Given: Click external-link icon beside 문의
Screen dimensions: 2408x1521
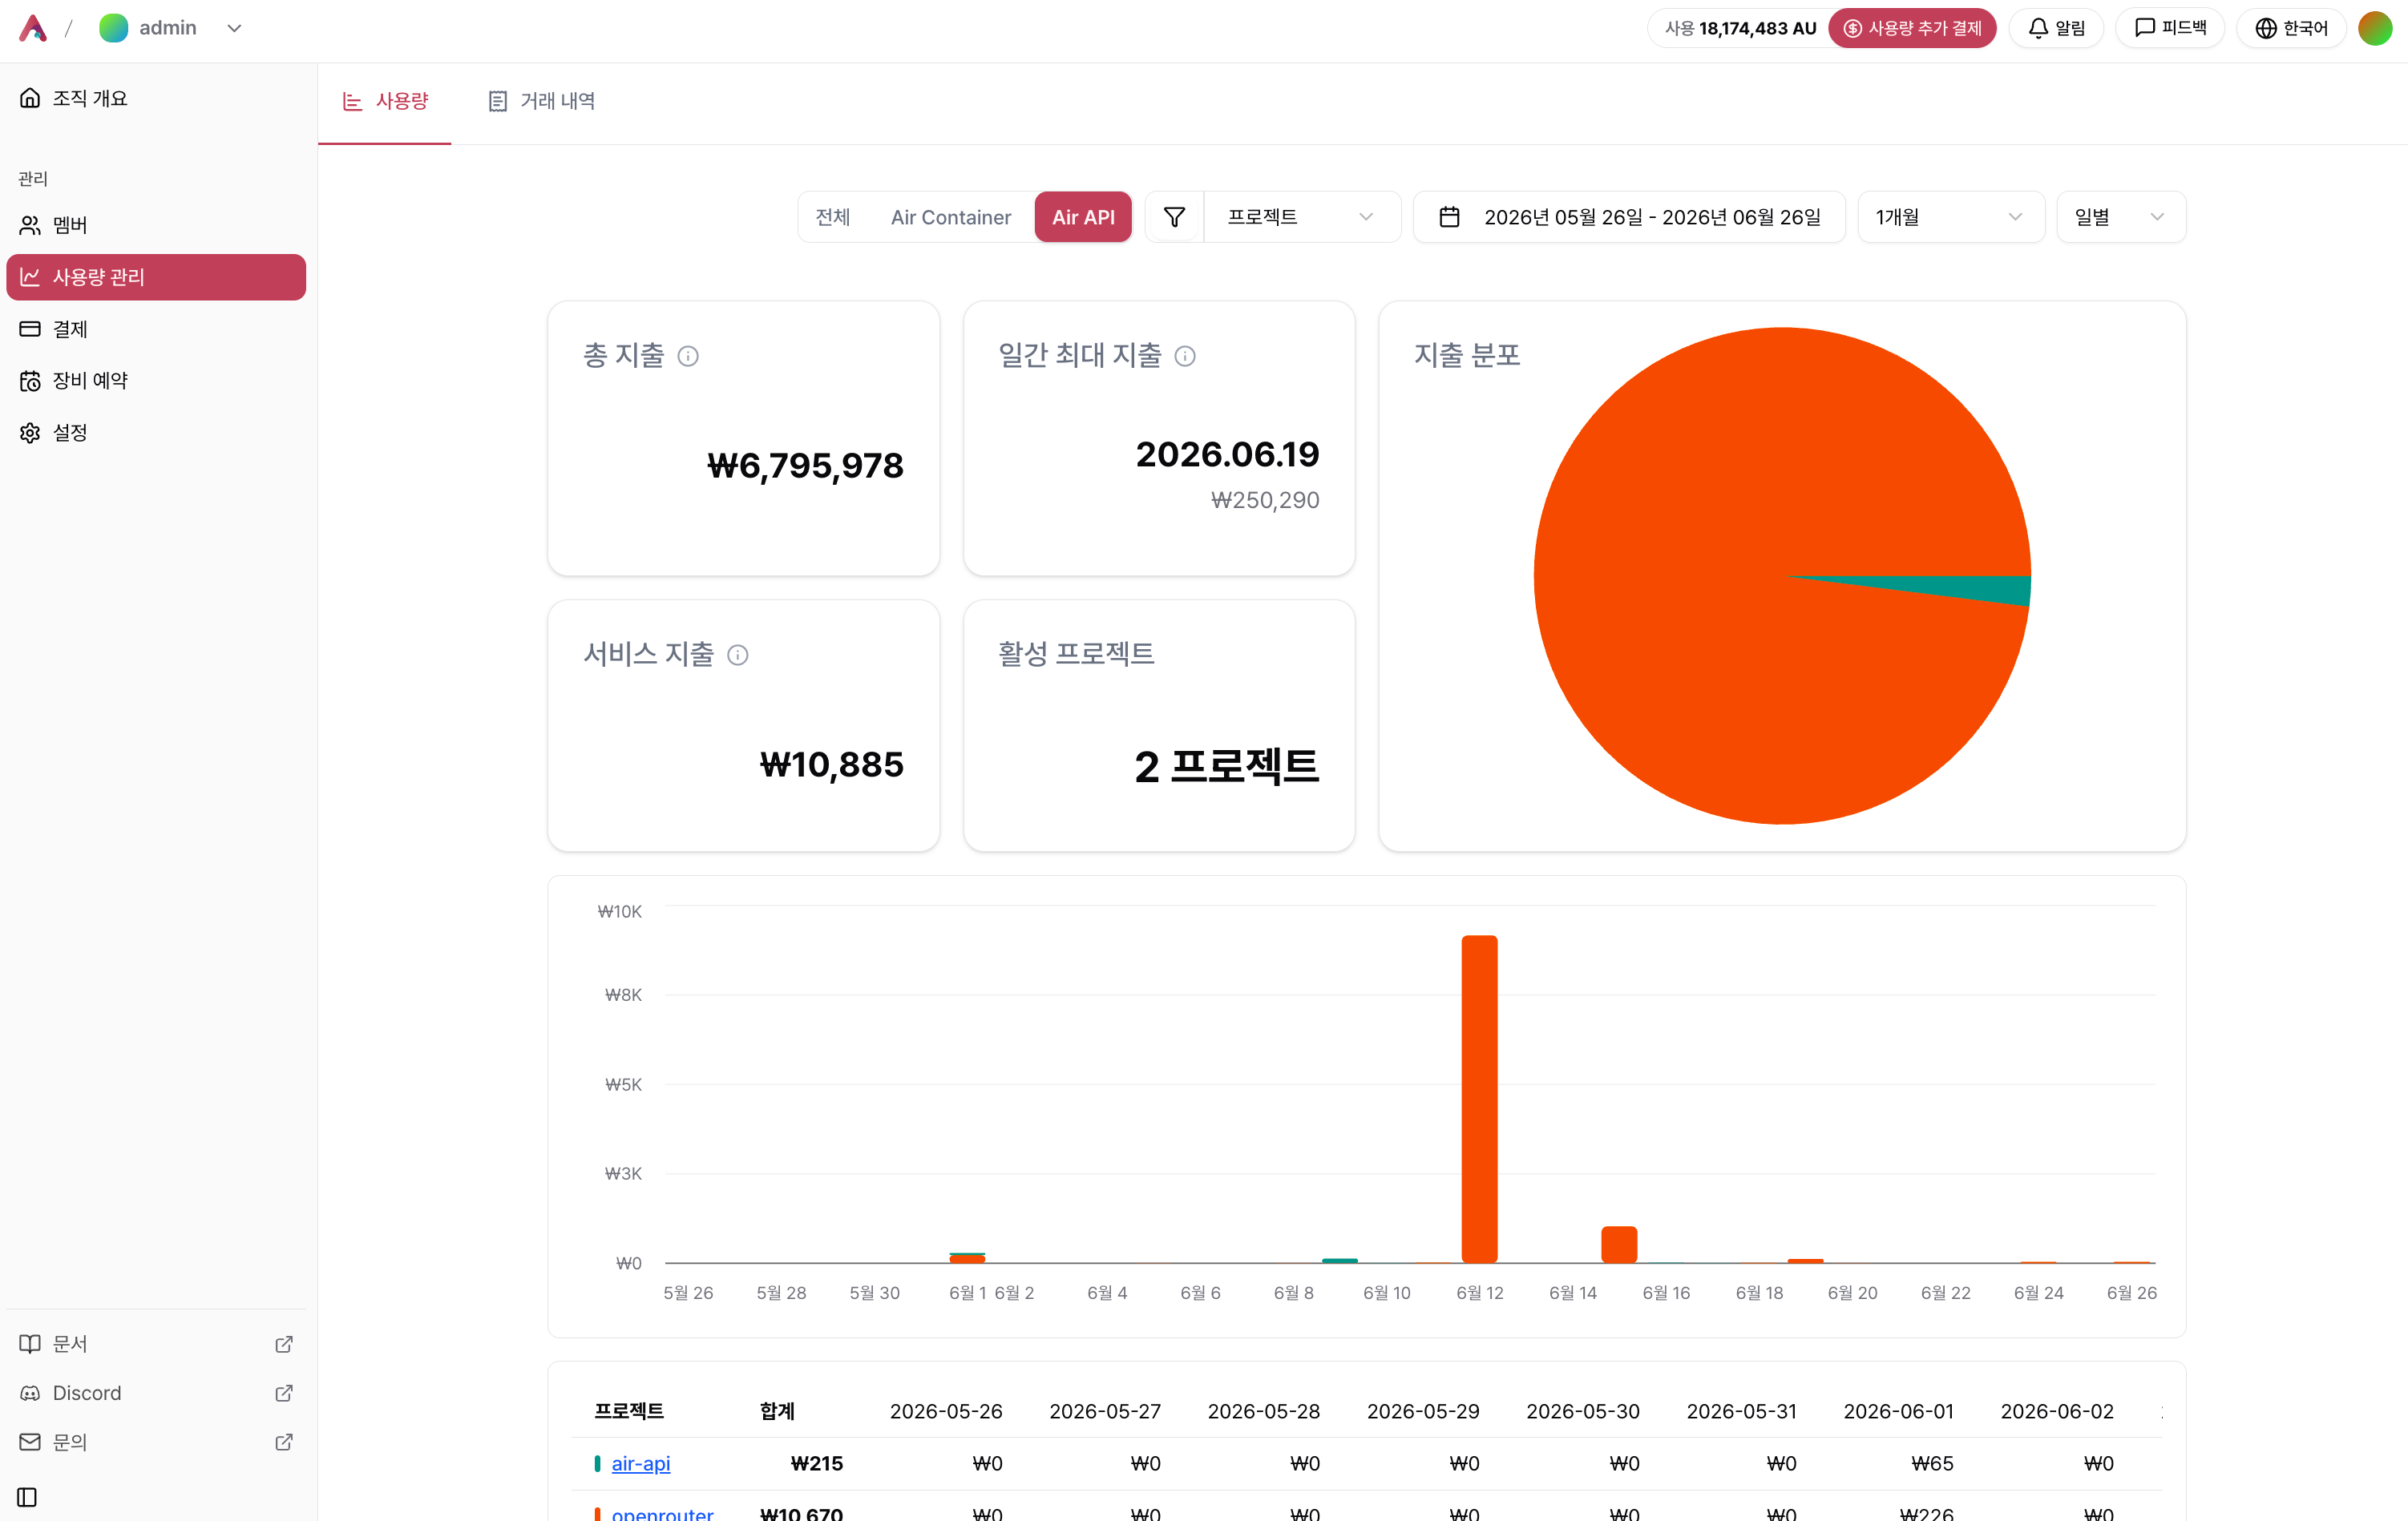Looking at the screenshot, I should click(x=284, y=1442).
